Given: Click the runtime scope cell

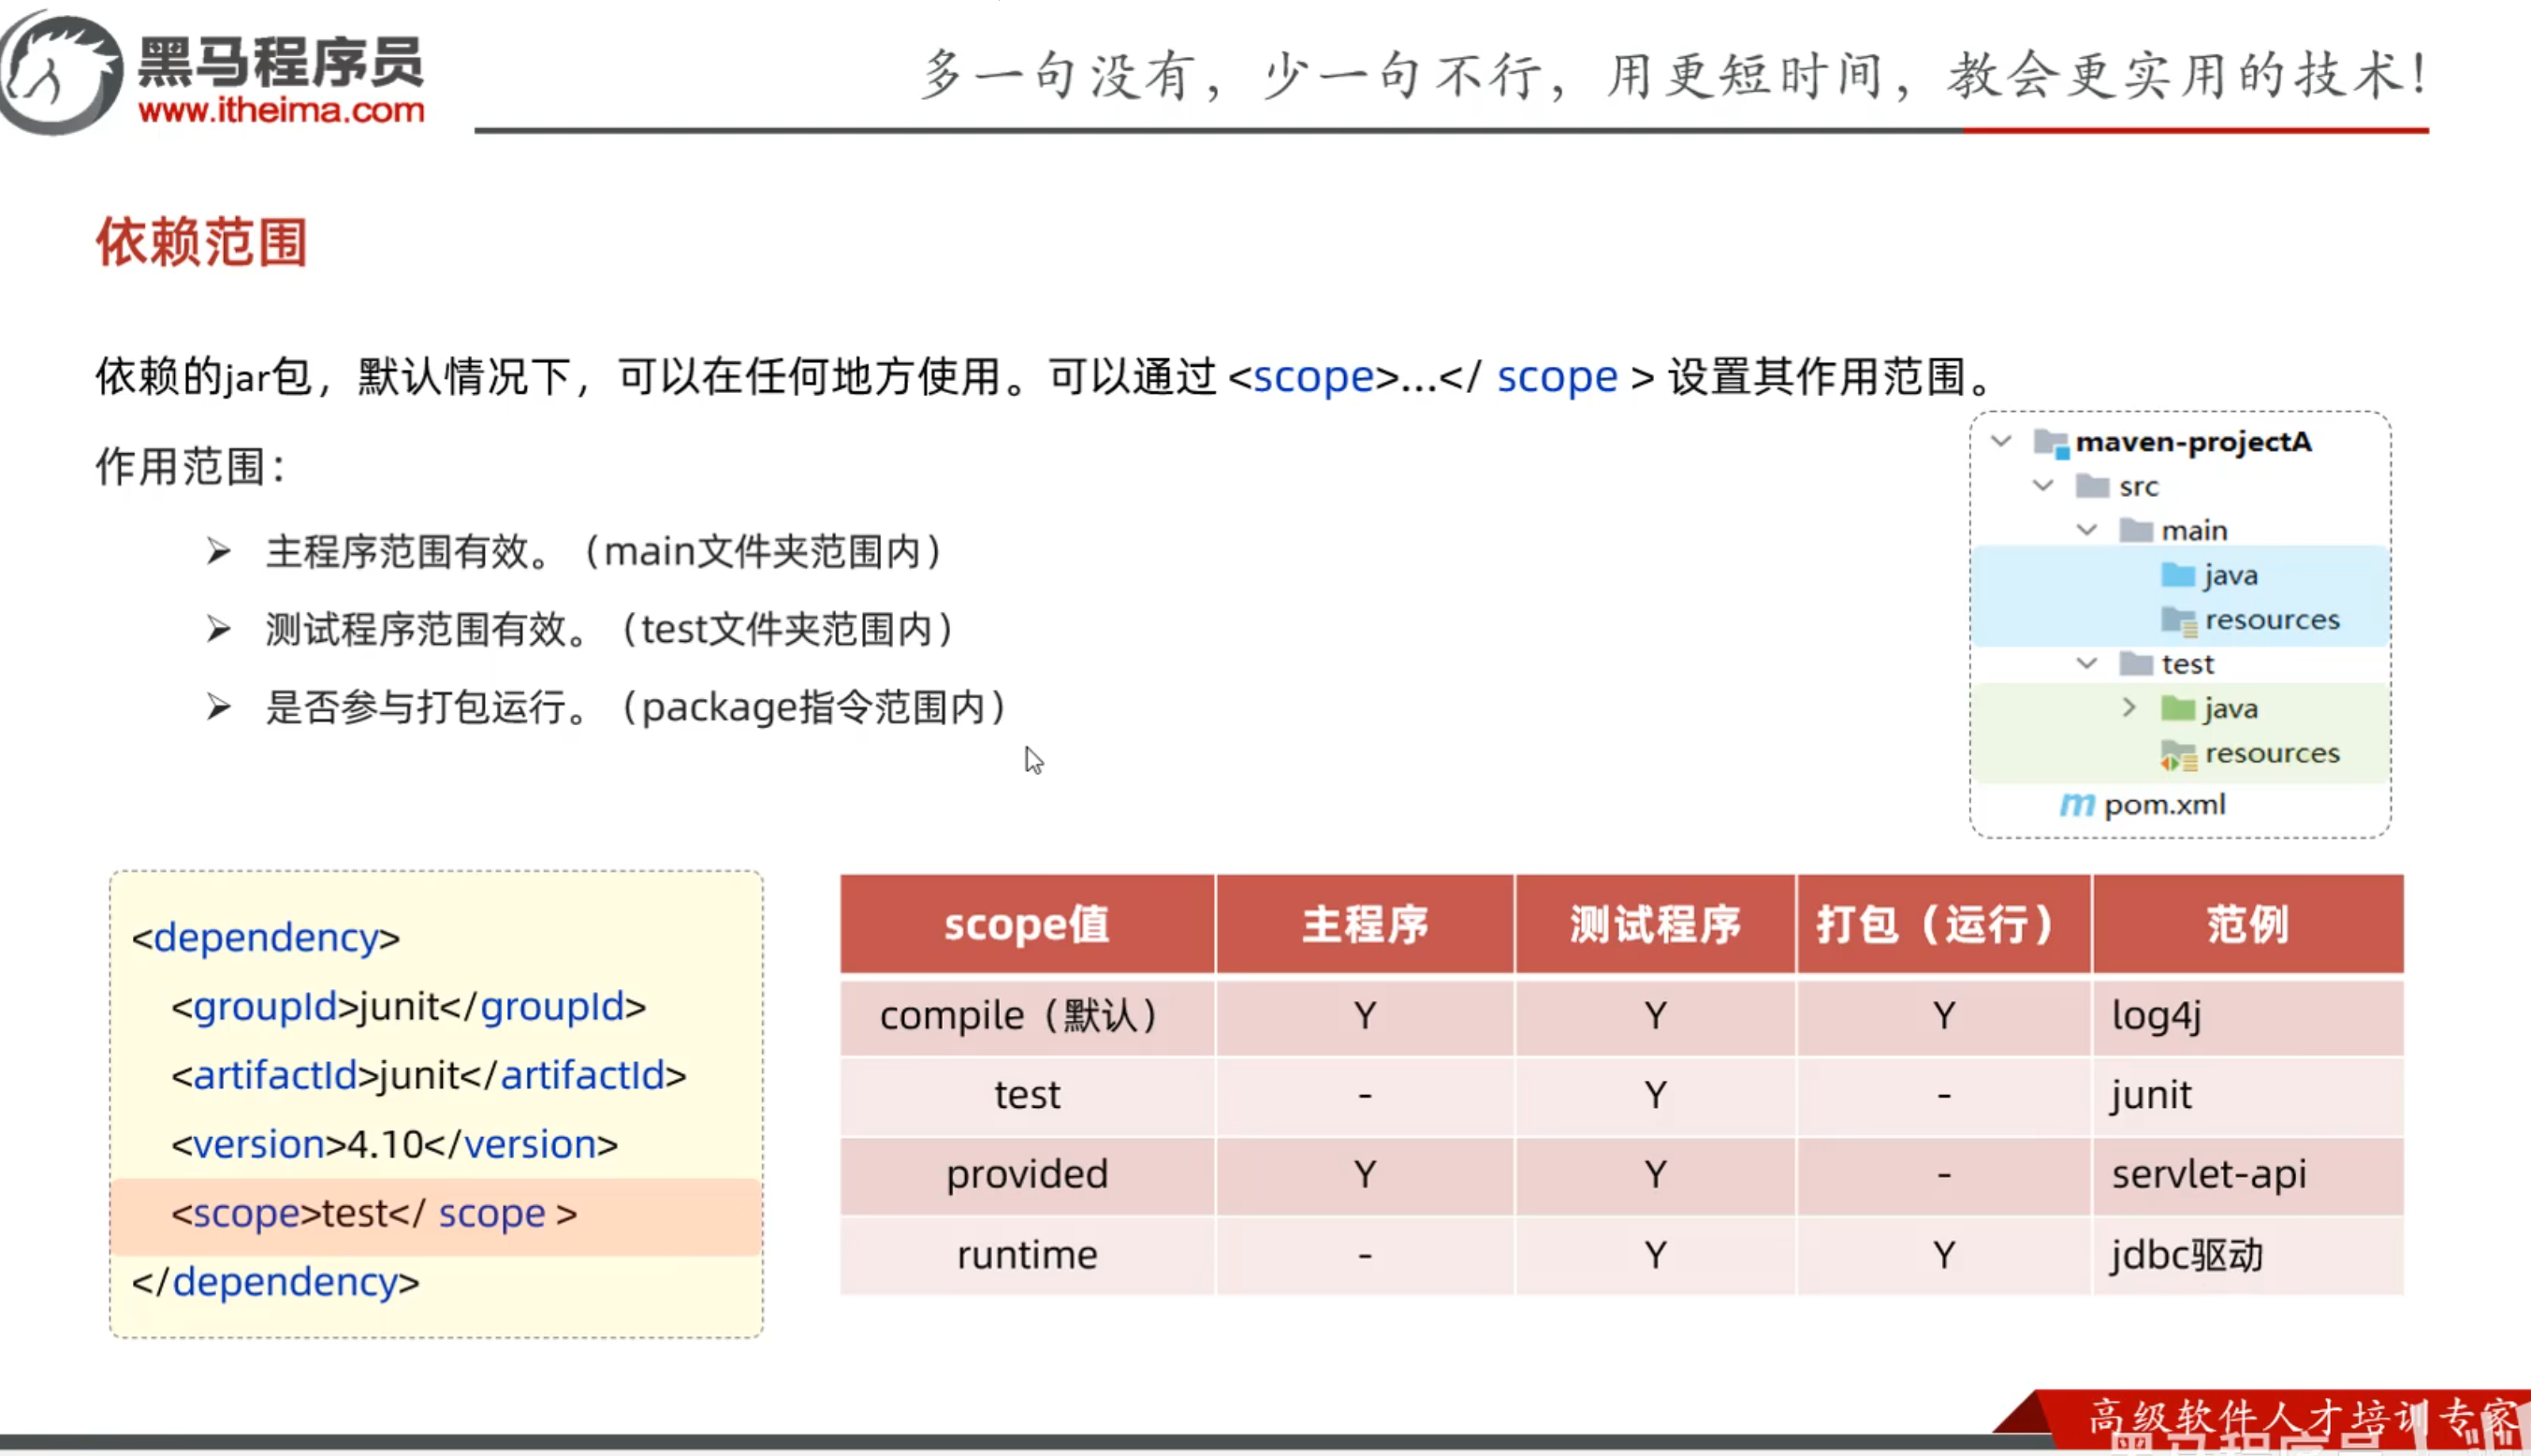Looking at the screenshot, I should [x=1027, y=1254].
